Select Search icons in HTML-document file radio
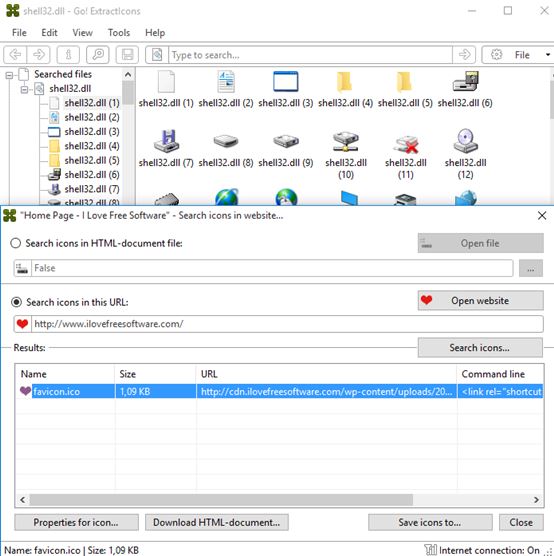Viewport: 554px width, 556px height. (16, 243)
